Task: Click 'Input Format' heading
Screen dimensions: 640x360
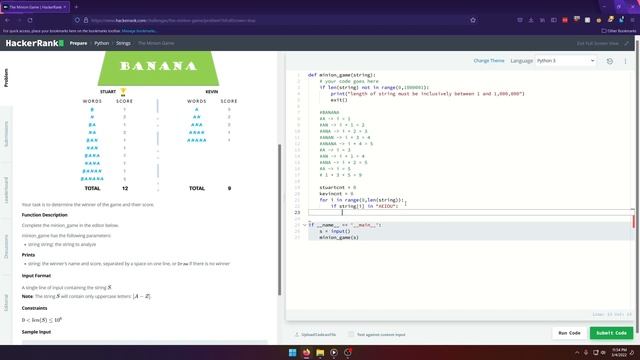Action: 36,276
